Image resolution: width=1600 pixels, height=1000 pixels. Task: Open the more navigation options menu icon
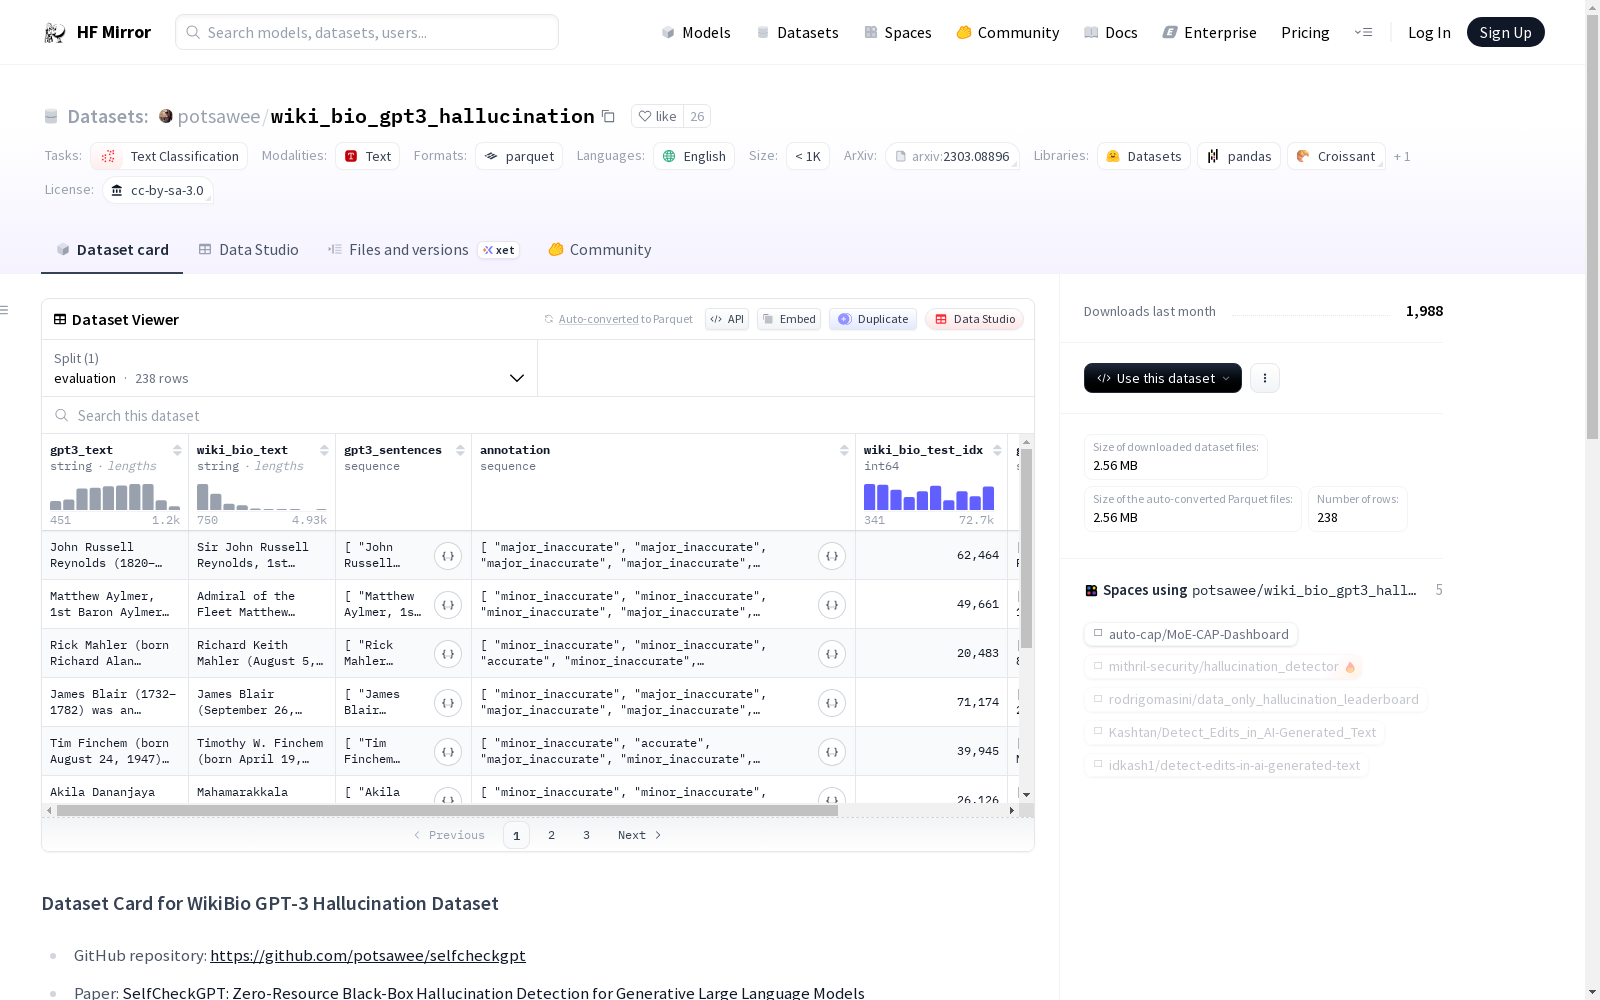pyautogui.click(x=1363, y=32)
